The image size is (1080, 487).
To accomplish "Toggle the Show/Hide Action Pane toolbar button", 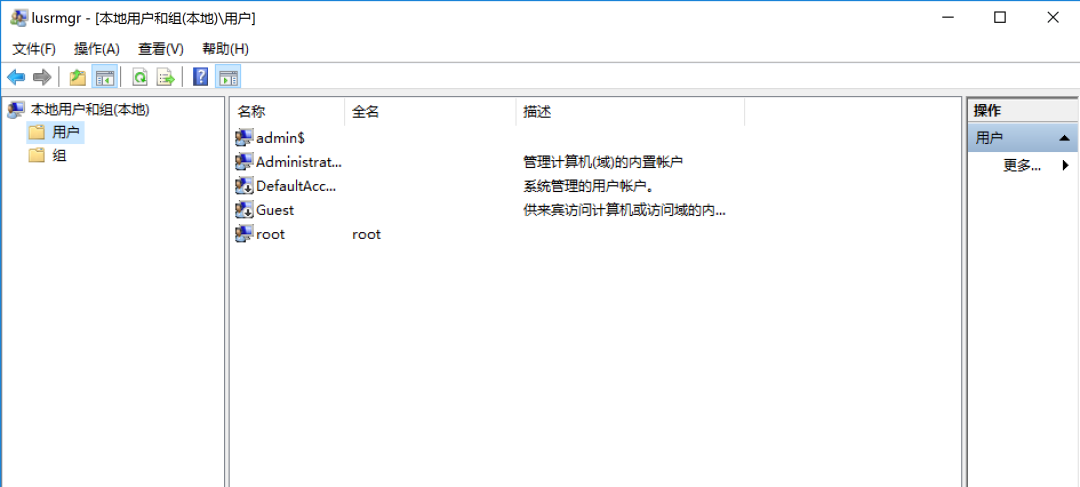I will [228, 76].
